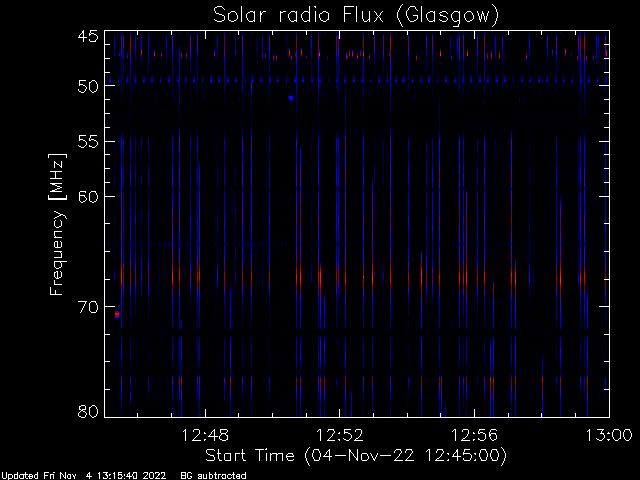Click the 'BG subtracted' note
This screenshot has height=480, width=640.
tap(213, 476)
